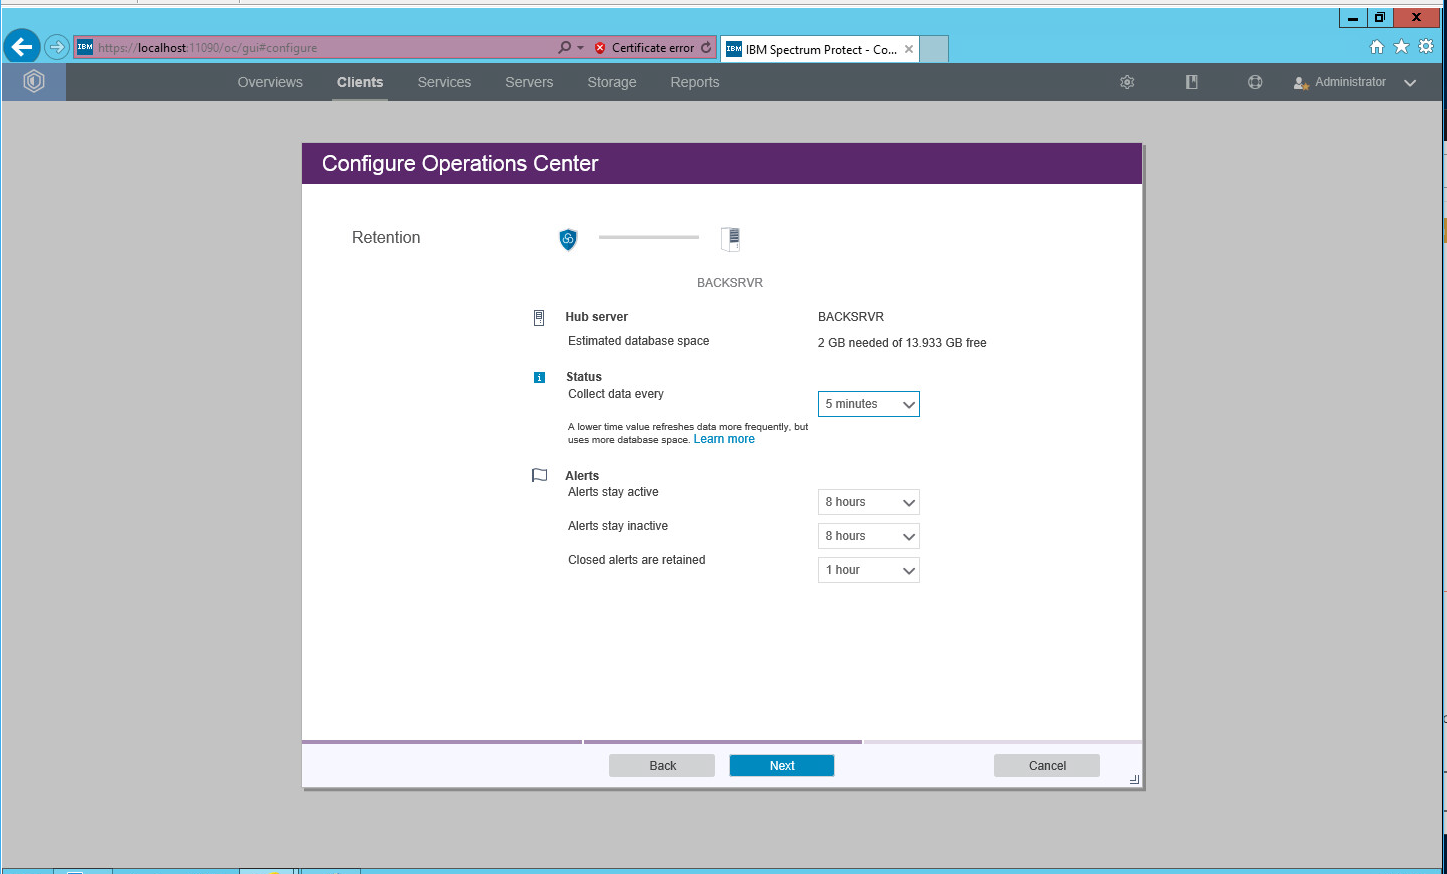1447x874 pixels.
Task: Open the globe help icon
Action: tap(1255, 82)
